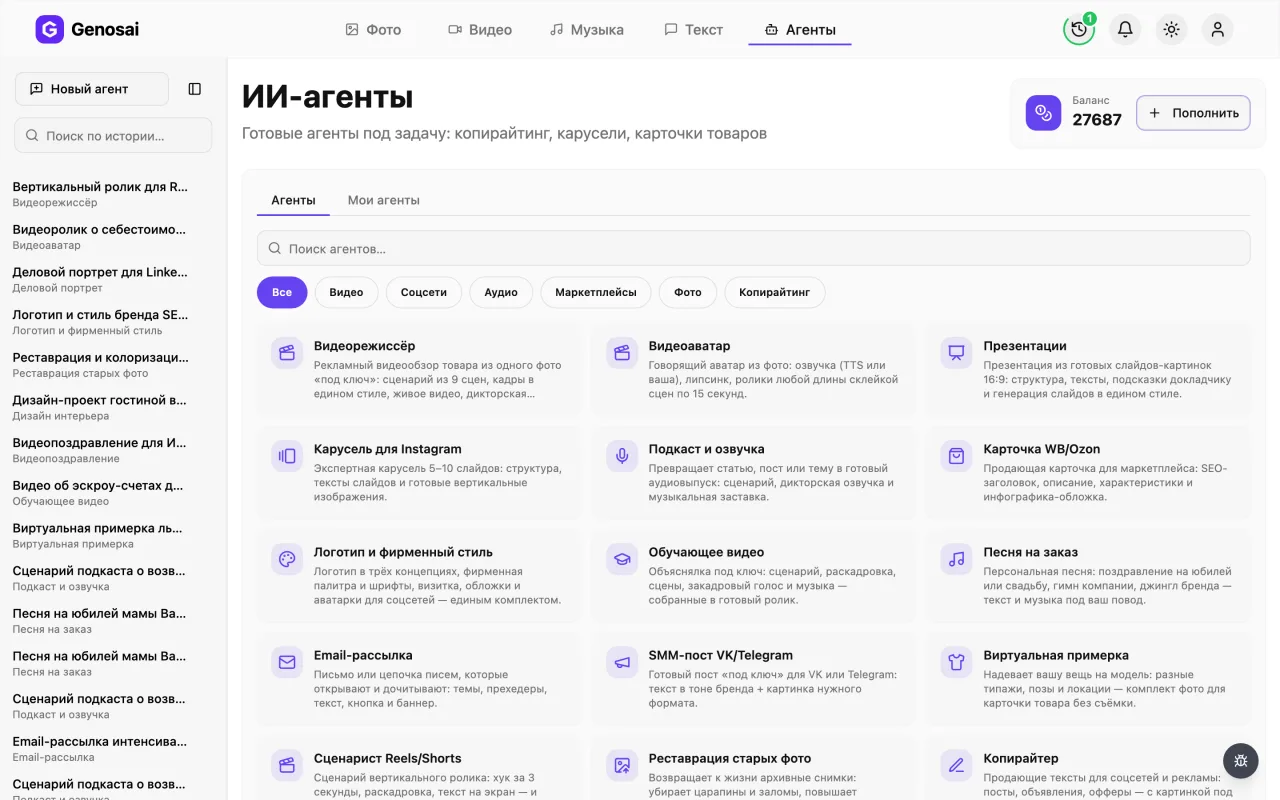Click the Пополнить balance button

click(x=1193, y=113)
